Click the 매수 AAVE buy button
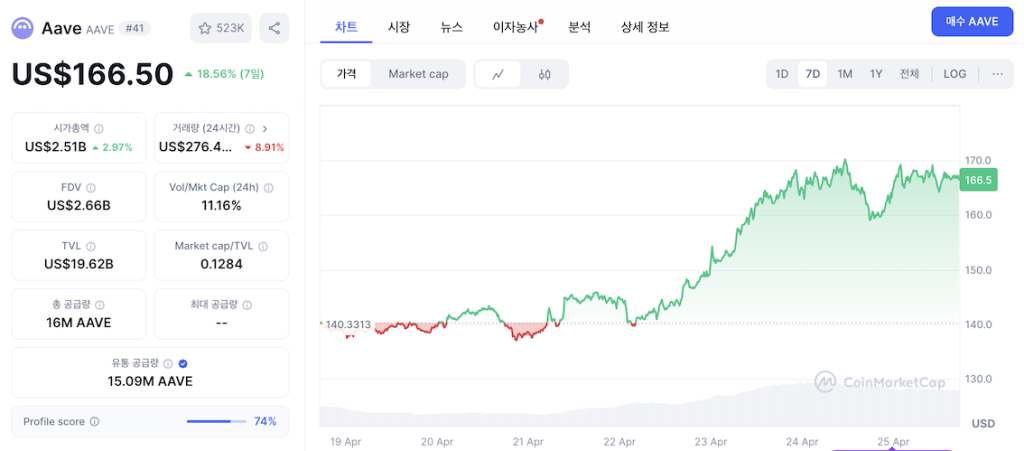 coord(972,21)
